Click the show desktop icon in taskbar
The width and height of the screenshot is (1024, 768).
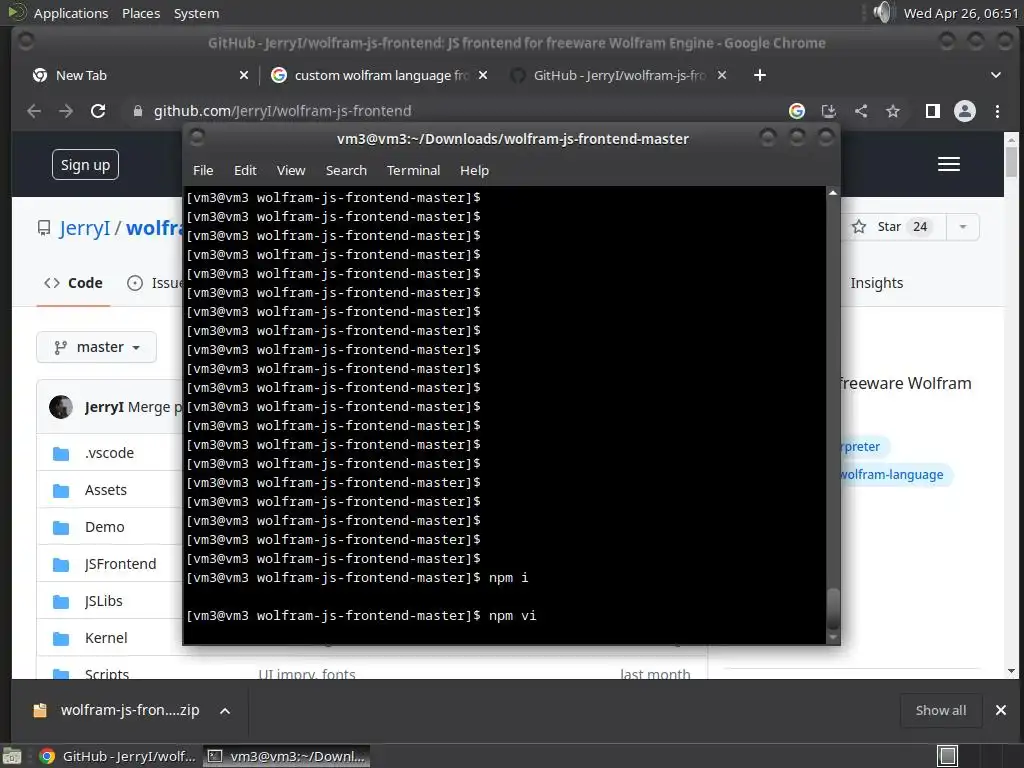[12, 756]
